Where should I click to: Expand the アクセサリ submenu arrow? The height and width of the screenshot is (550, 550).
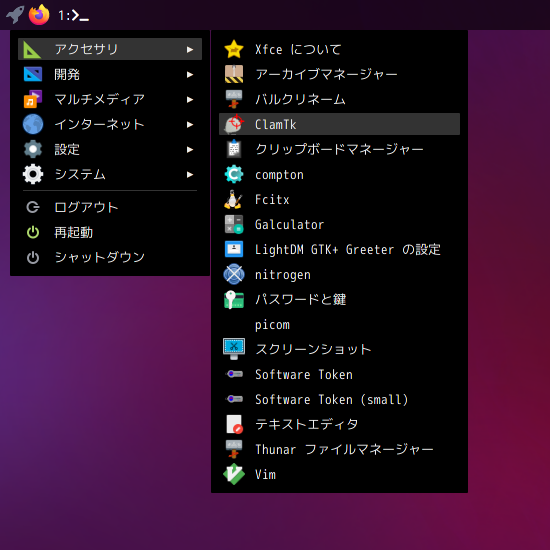[x=190, y=49]
